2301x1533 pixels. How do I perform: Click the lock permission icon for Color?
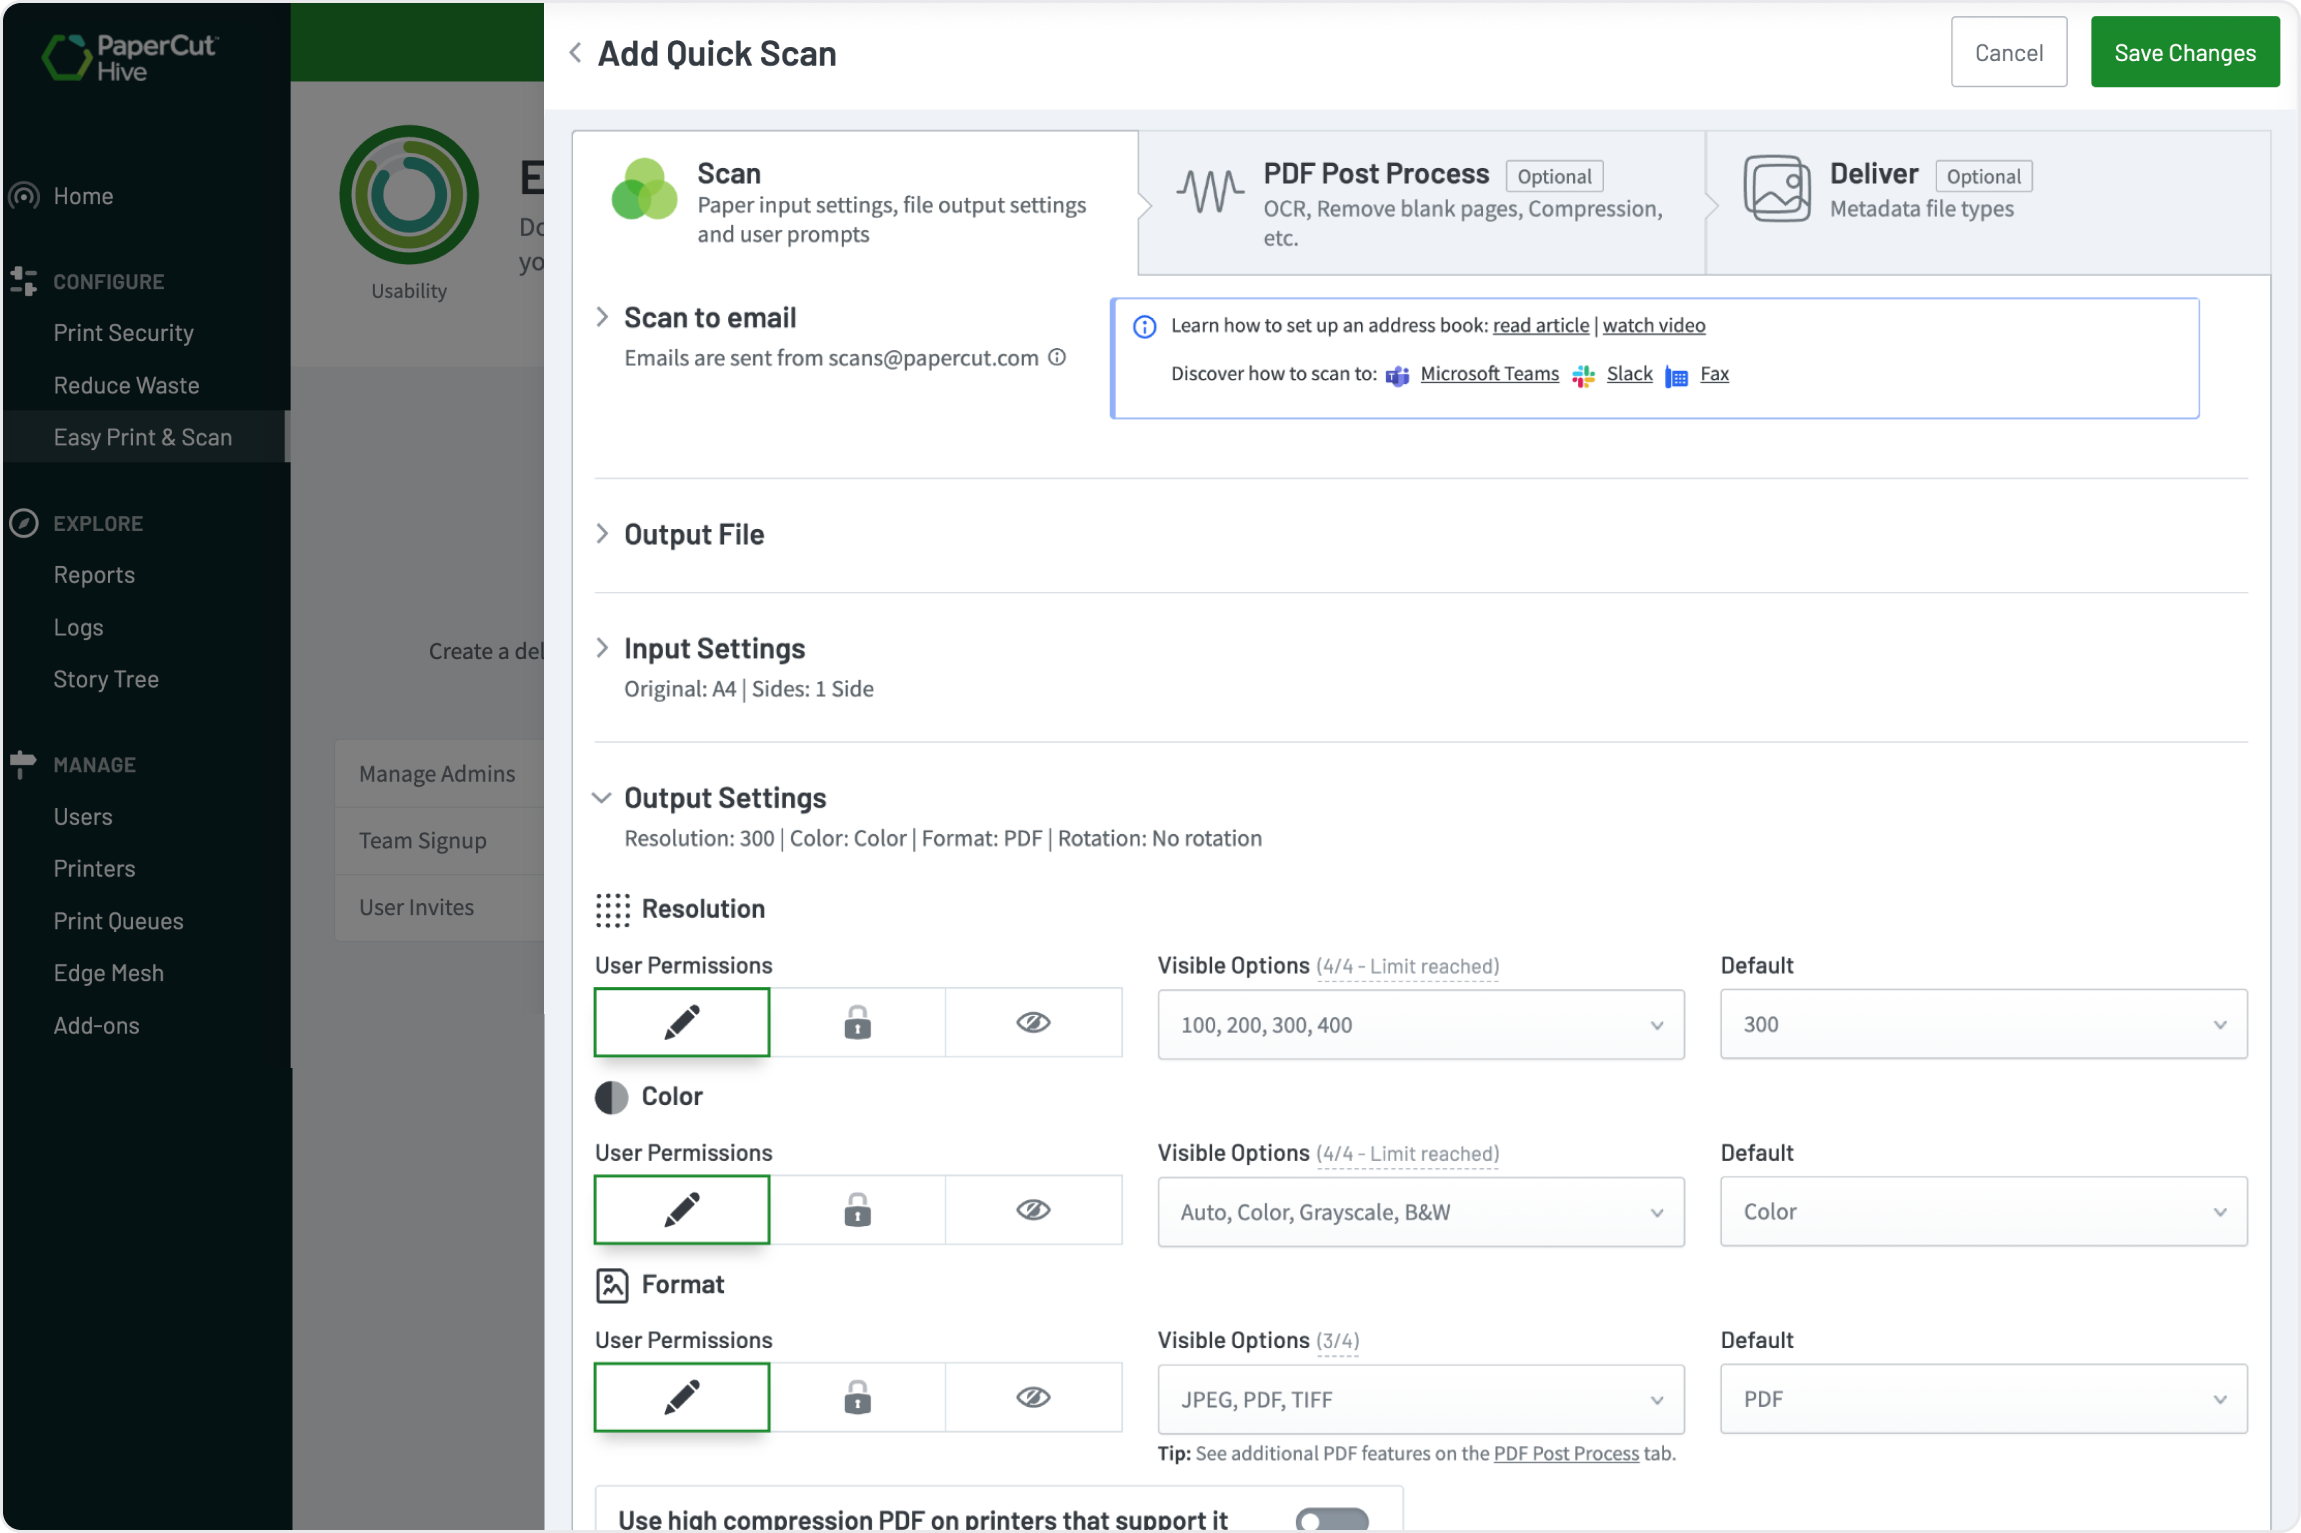click(858, 1209)
